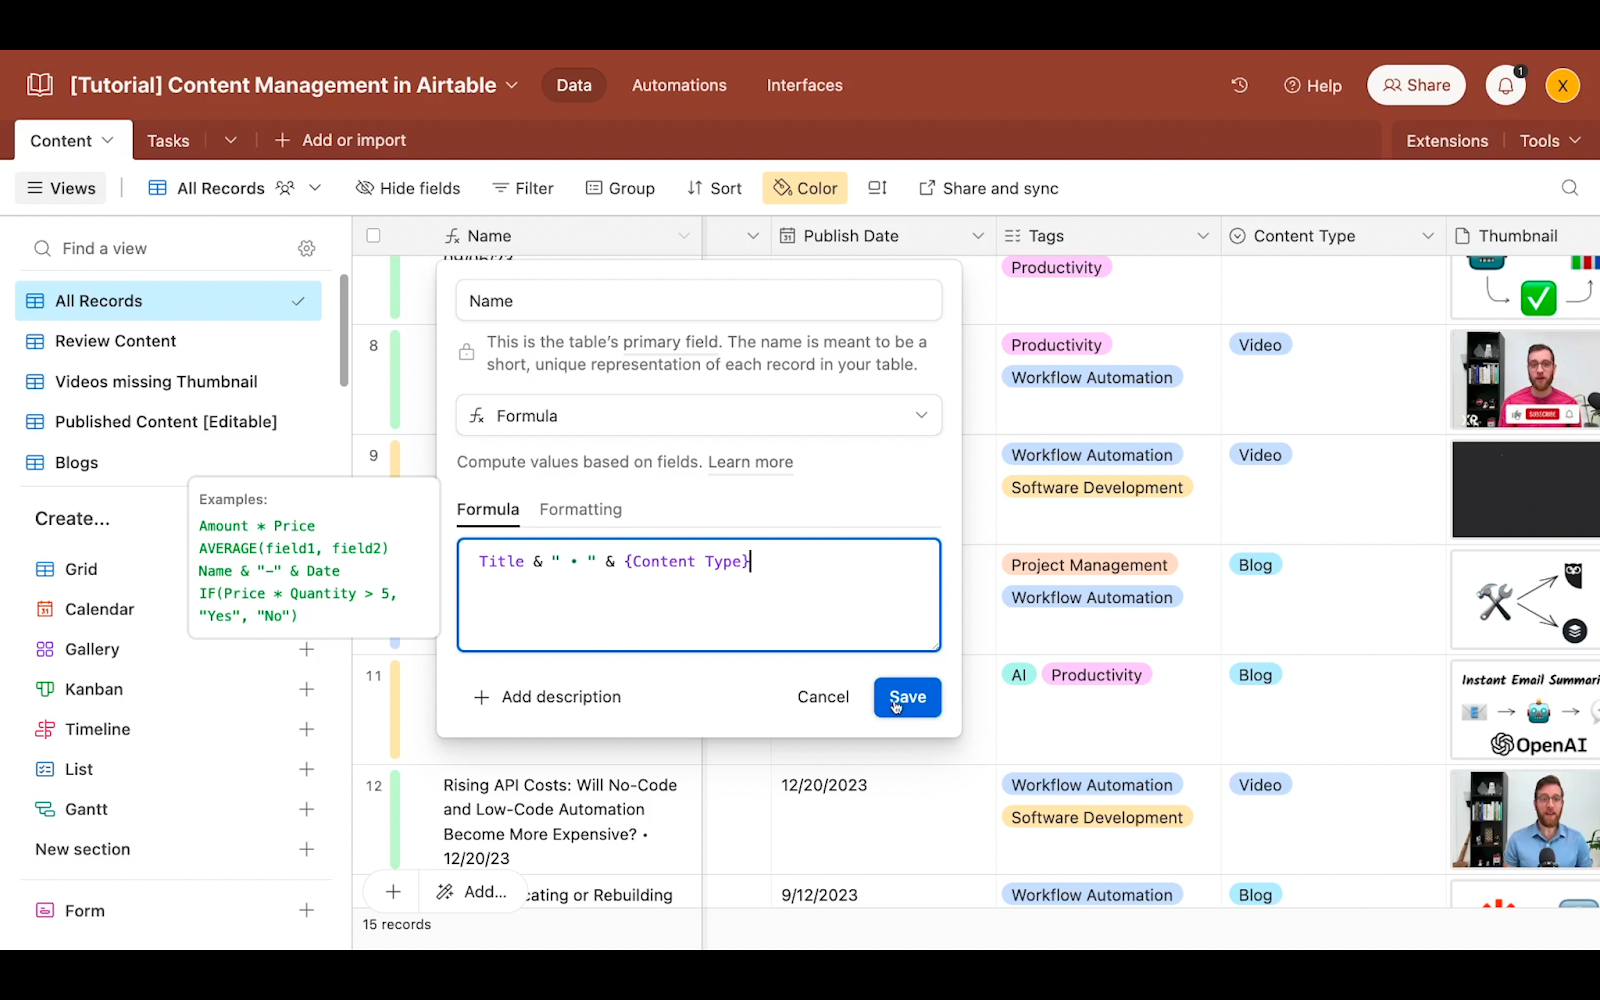This screenshot has width=1600, height=1000.
Task: Open Videos missing Thumbnail view
Action: pyautogui.click(x=168, y=382)
